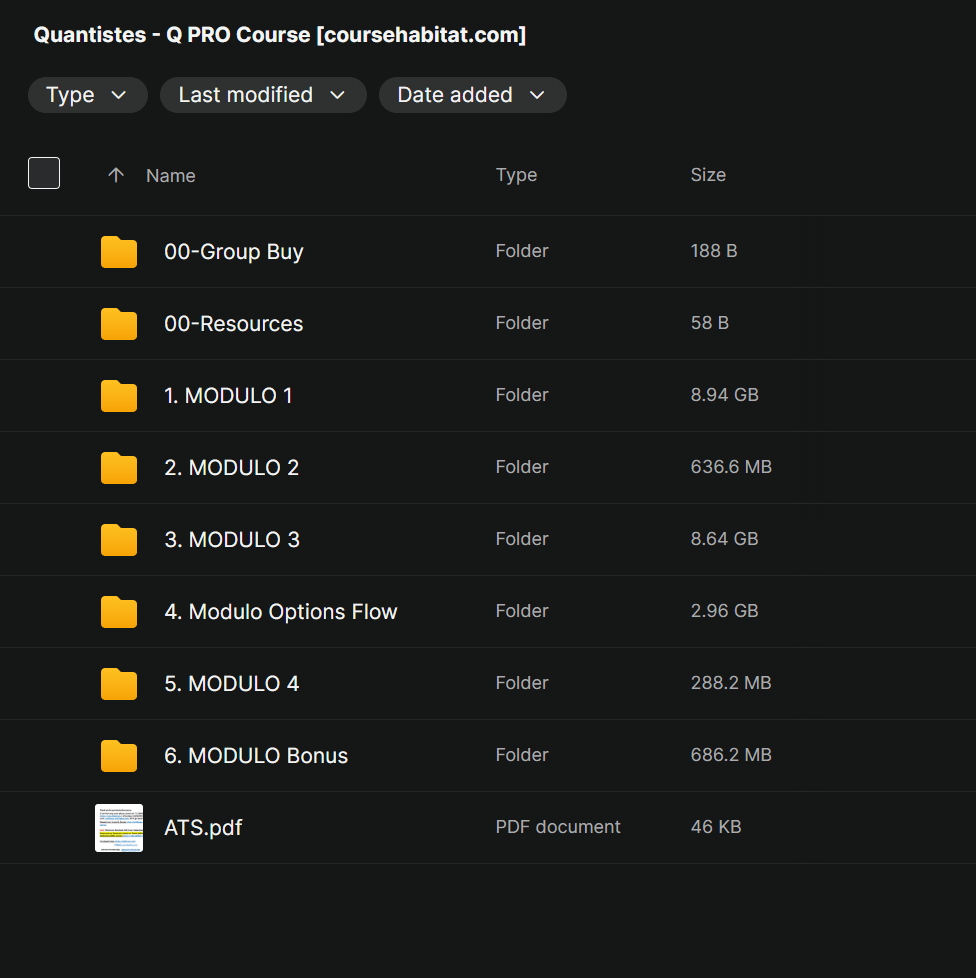This screenshot has height=978, width=976.
Task: Click the sort direction arrow beside Name
Action: click(x=116, y=175)
